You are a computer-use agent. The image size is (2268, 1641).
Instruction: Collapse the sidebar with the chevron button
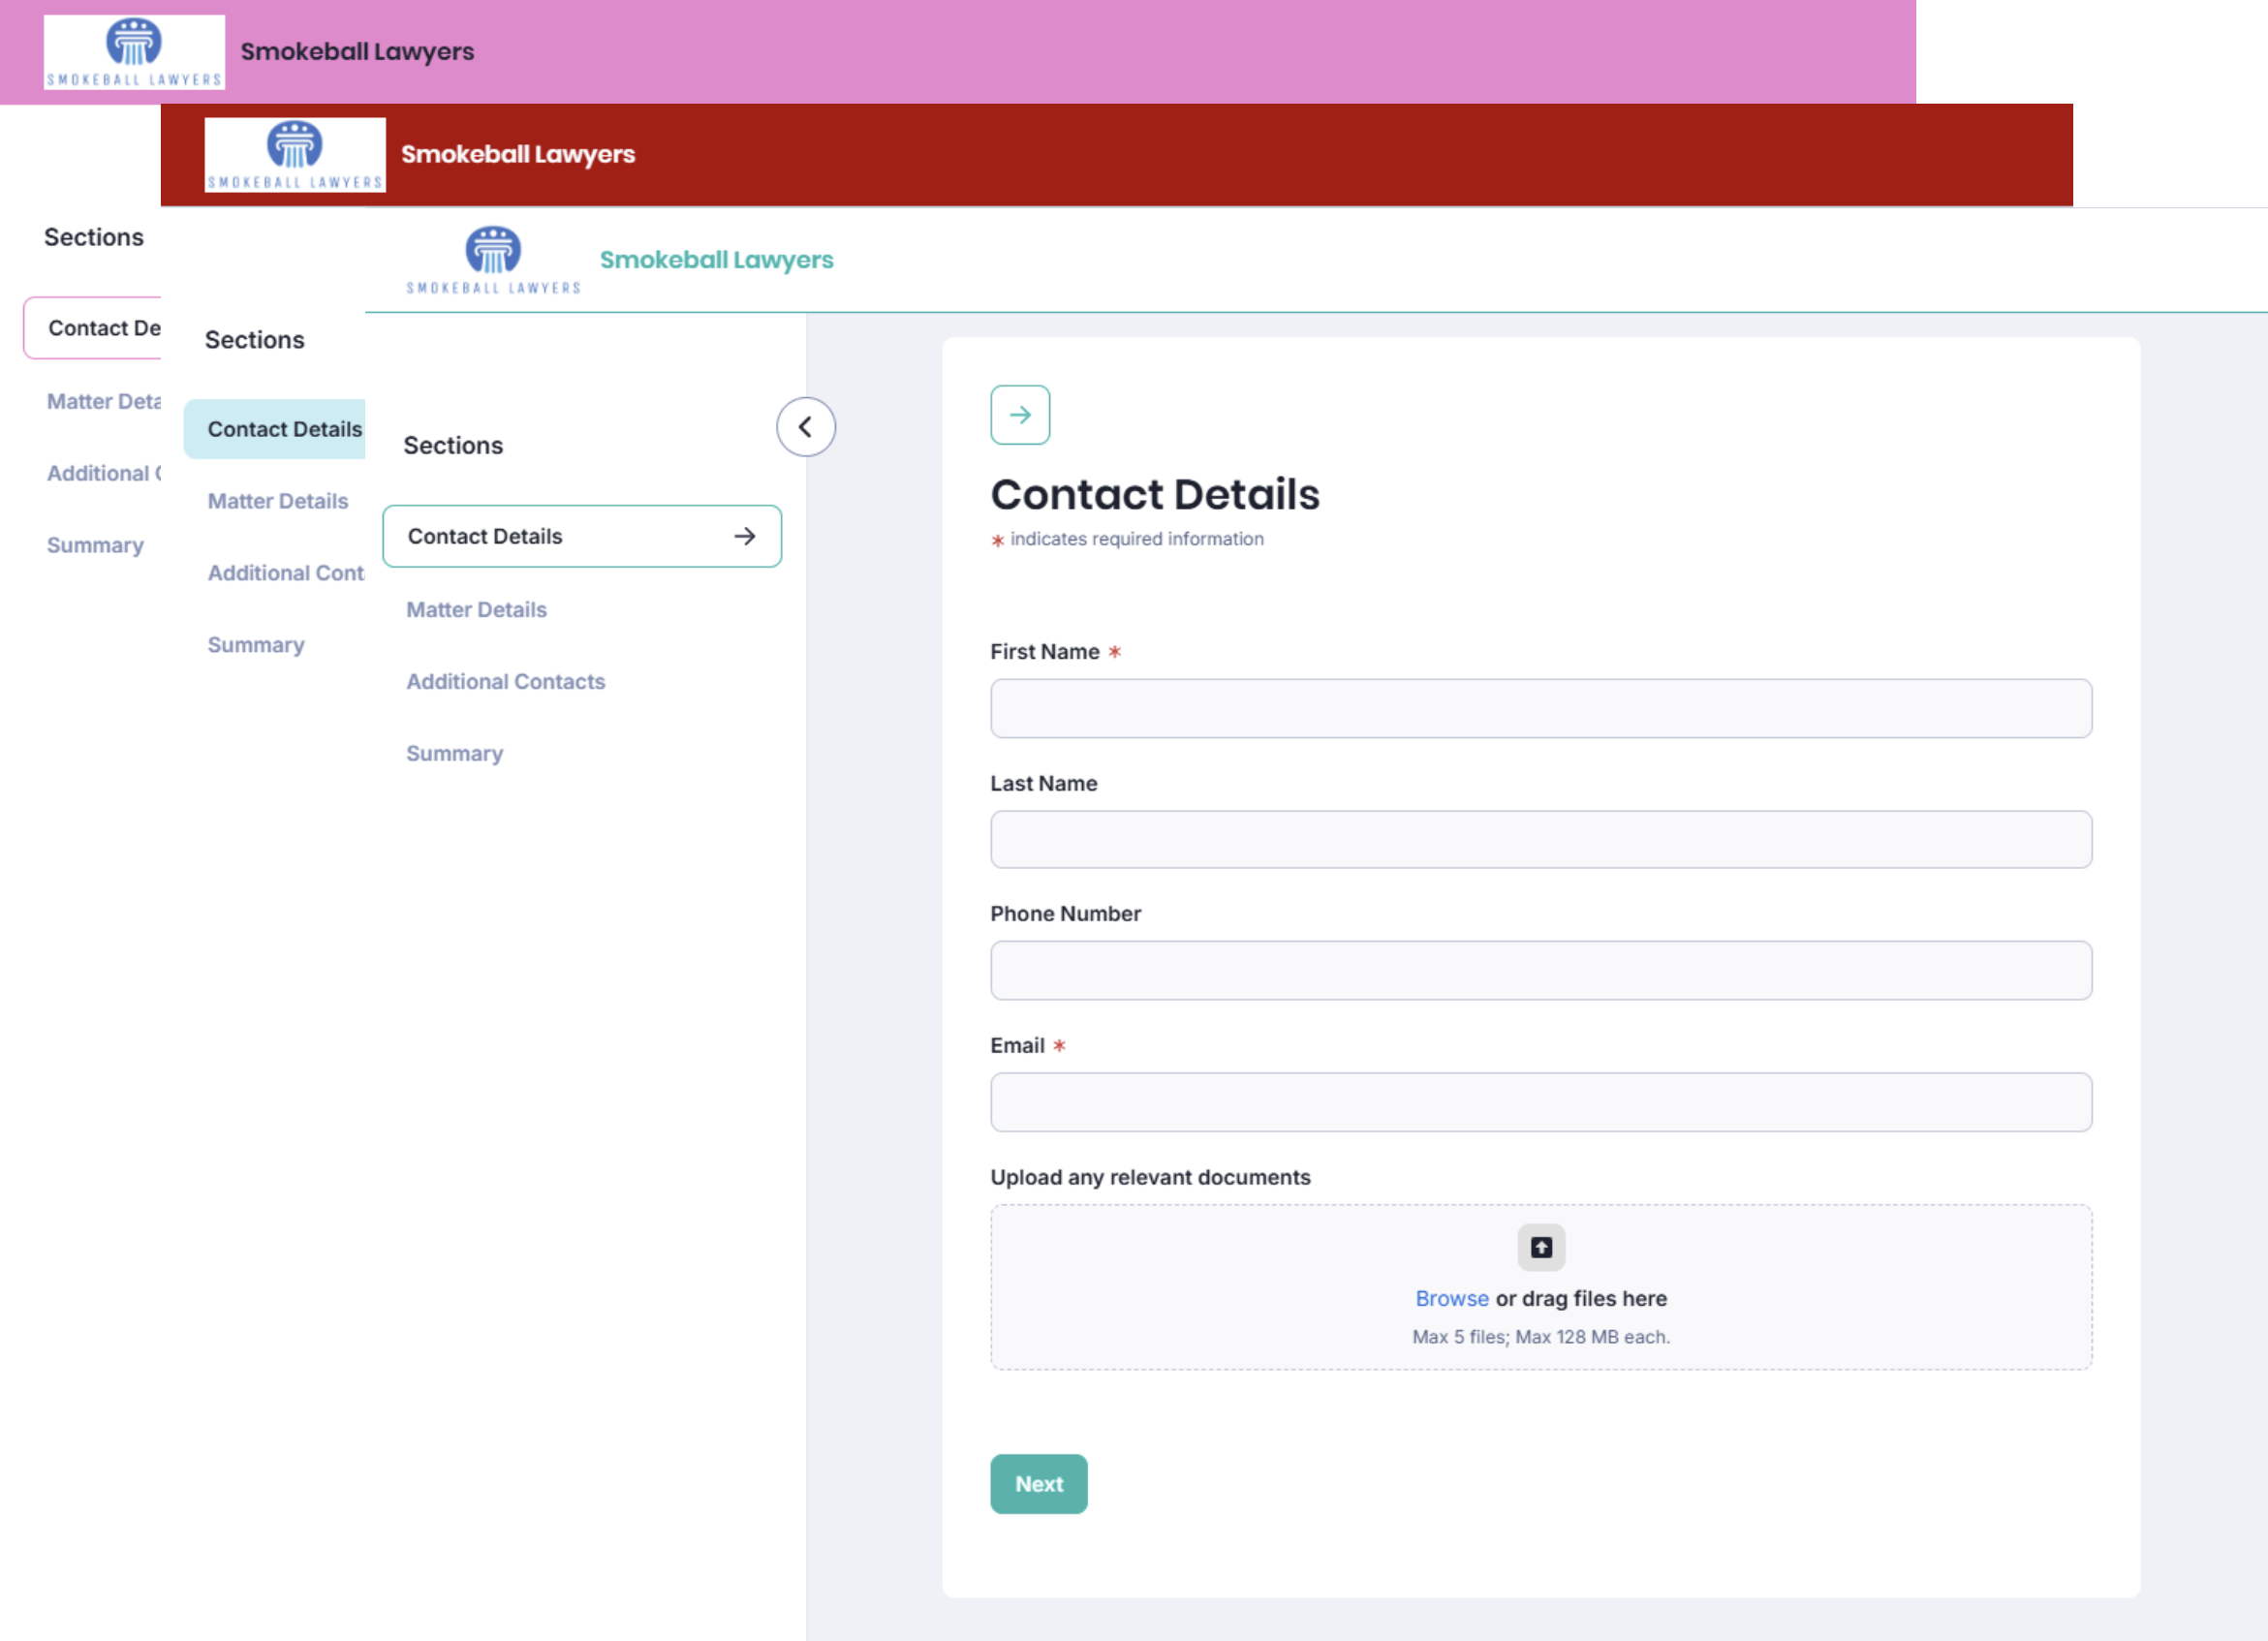coord(805,427)
